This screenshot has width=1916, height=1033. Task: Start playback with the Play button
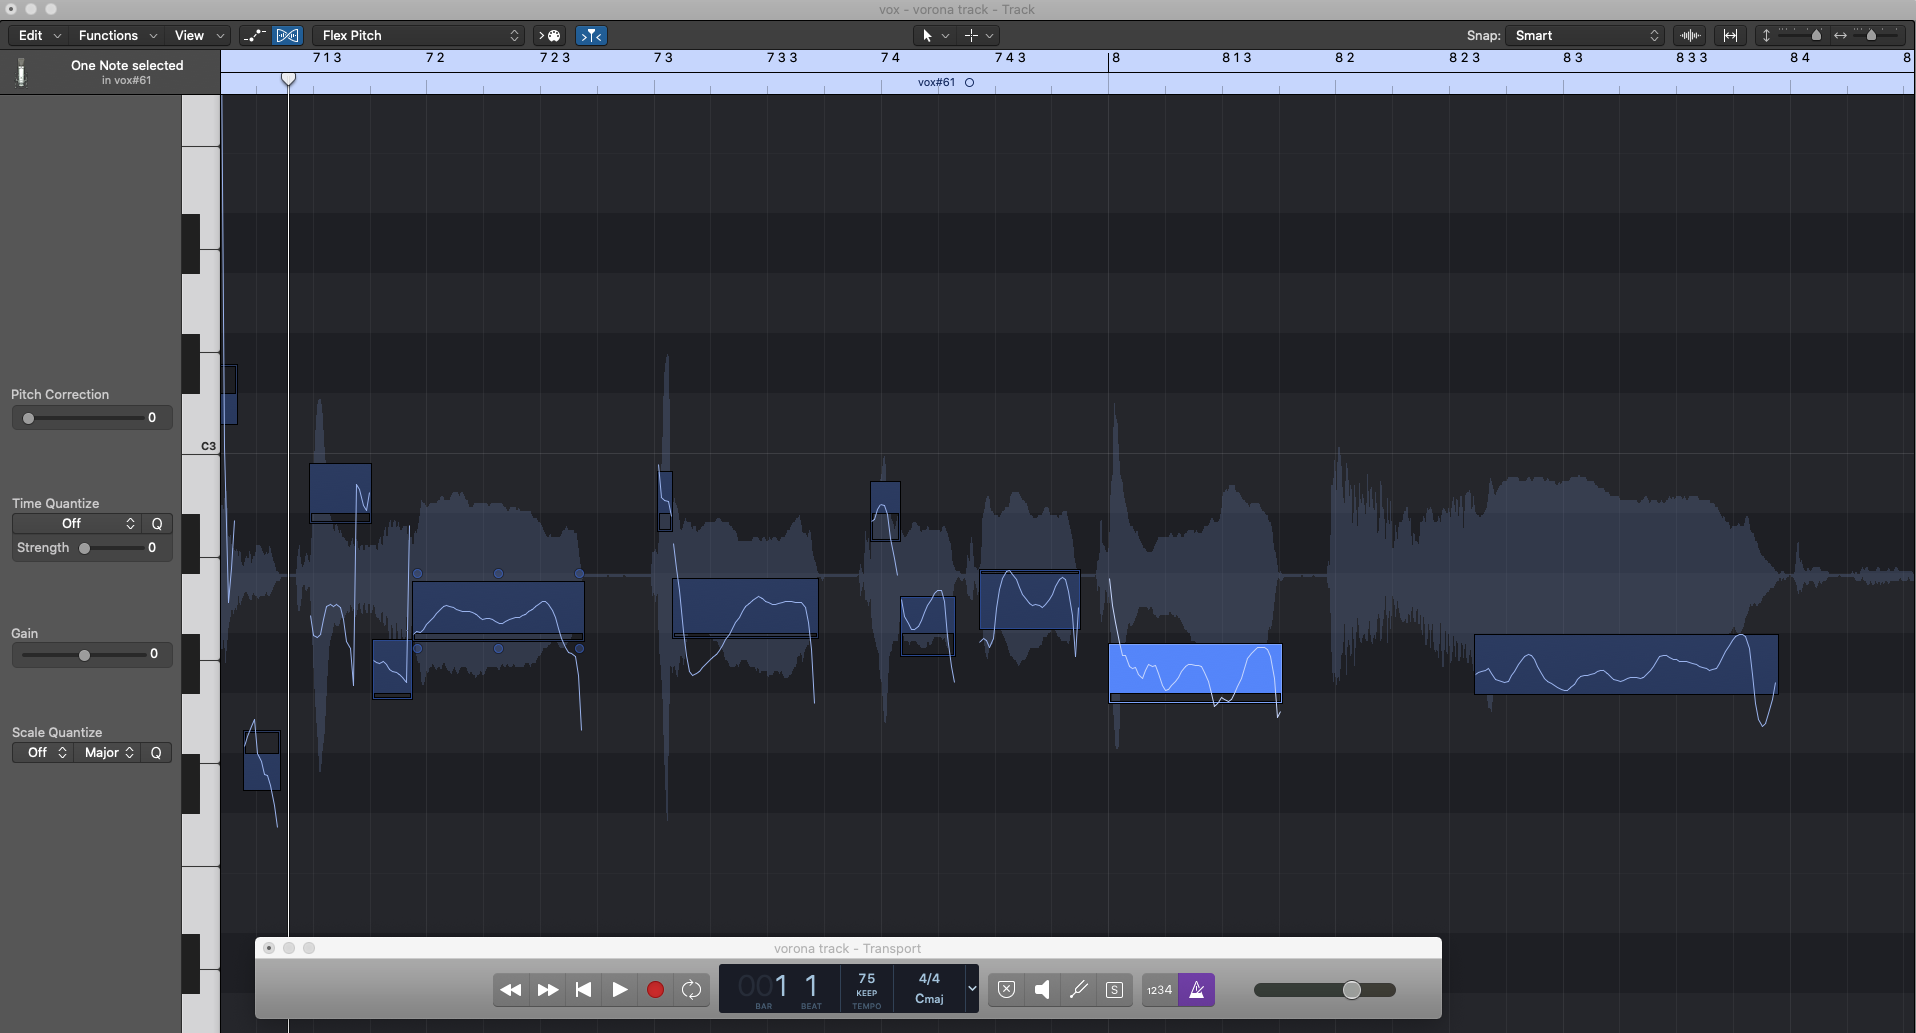[620, 990]
